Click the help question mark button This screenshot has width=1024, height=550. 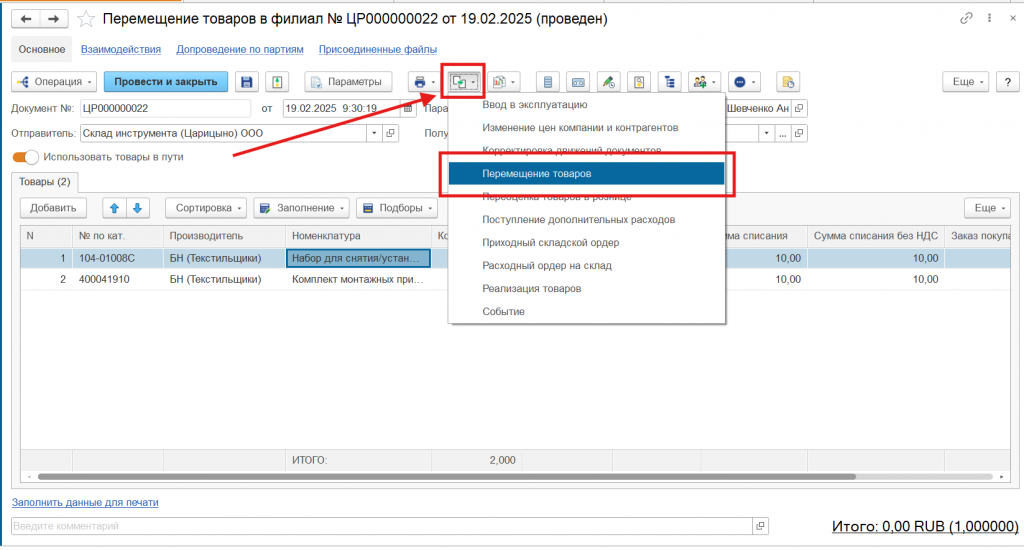[1007, 82]
